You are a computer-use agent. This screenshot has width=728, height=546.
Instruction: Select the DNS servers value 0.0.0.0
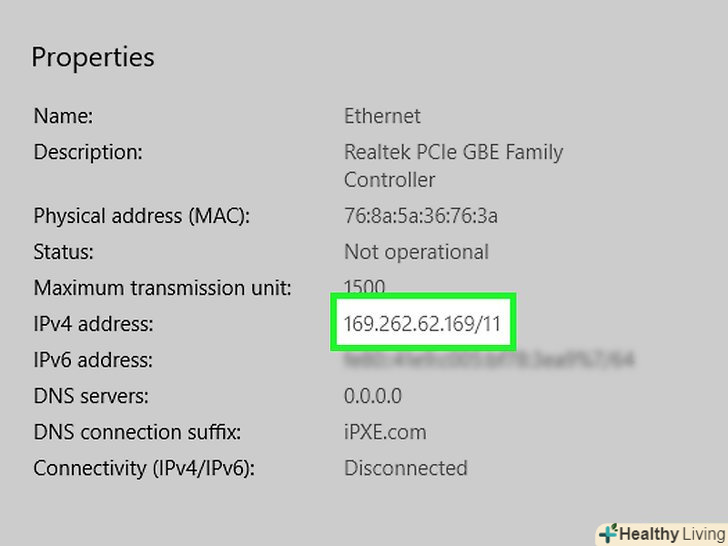(x=373, y=396)
